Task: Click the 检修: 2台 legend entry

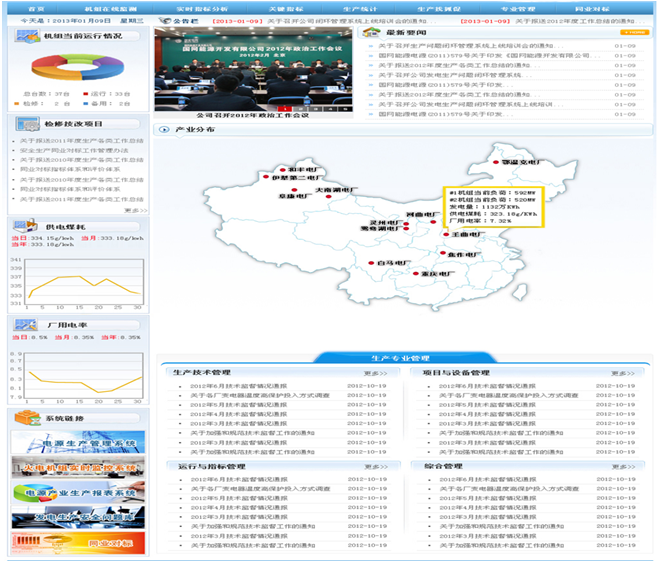Action: (42, 103)
